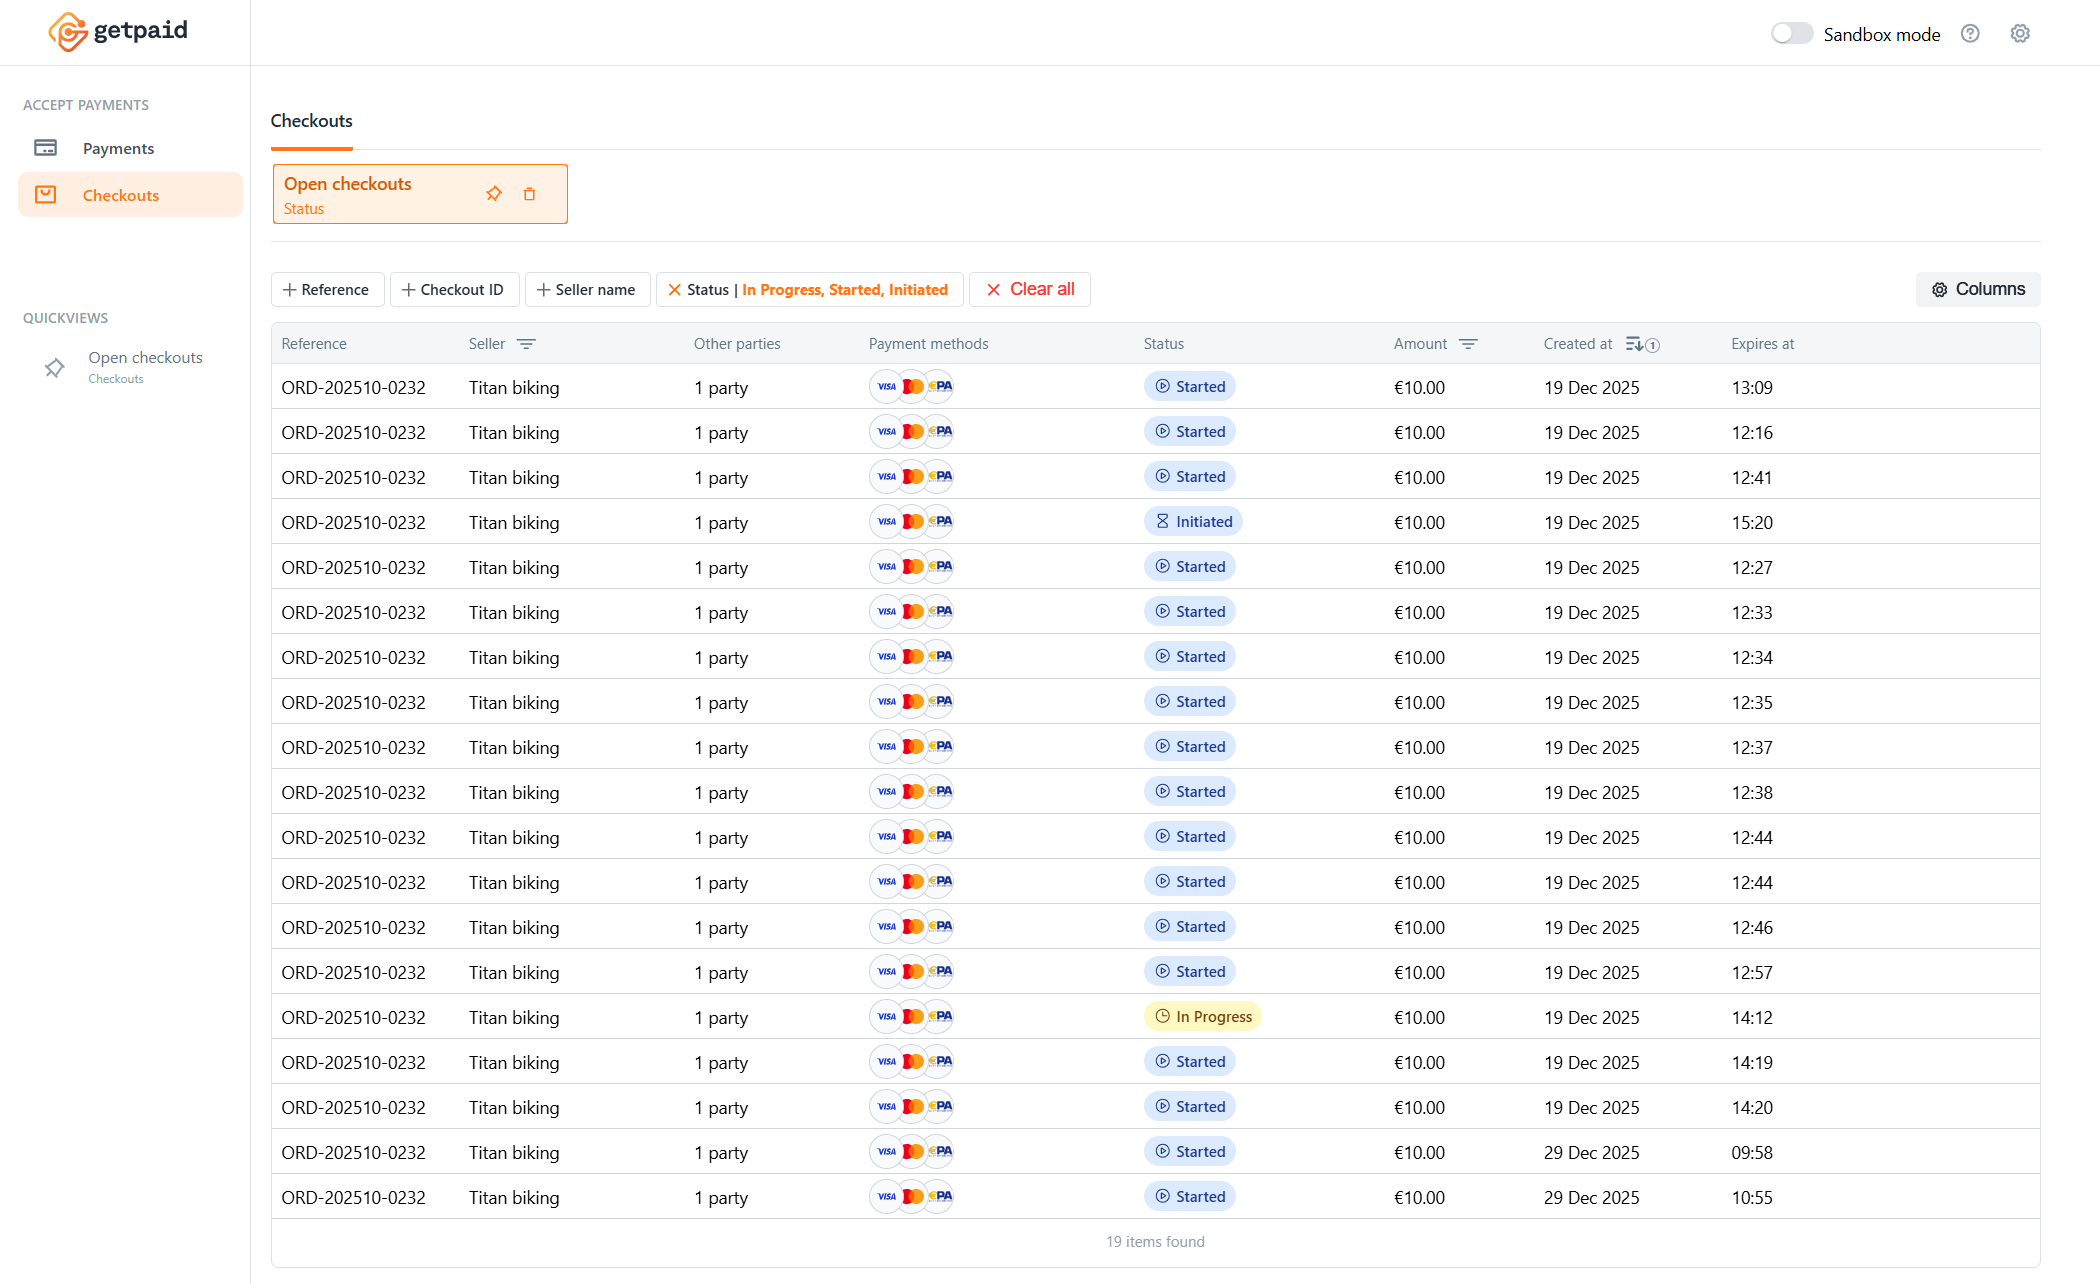Open the Columns settings

pyautogui.click(x=1977, y=289)
